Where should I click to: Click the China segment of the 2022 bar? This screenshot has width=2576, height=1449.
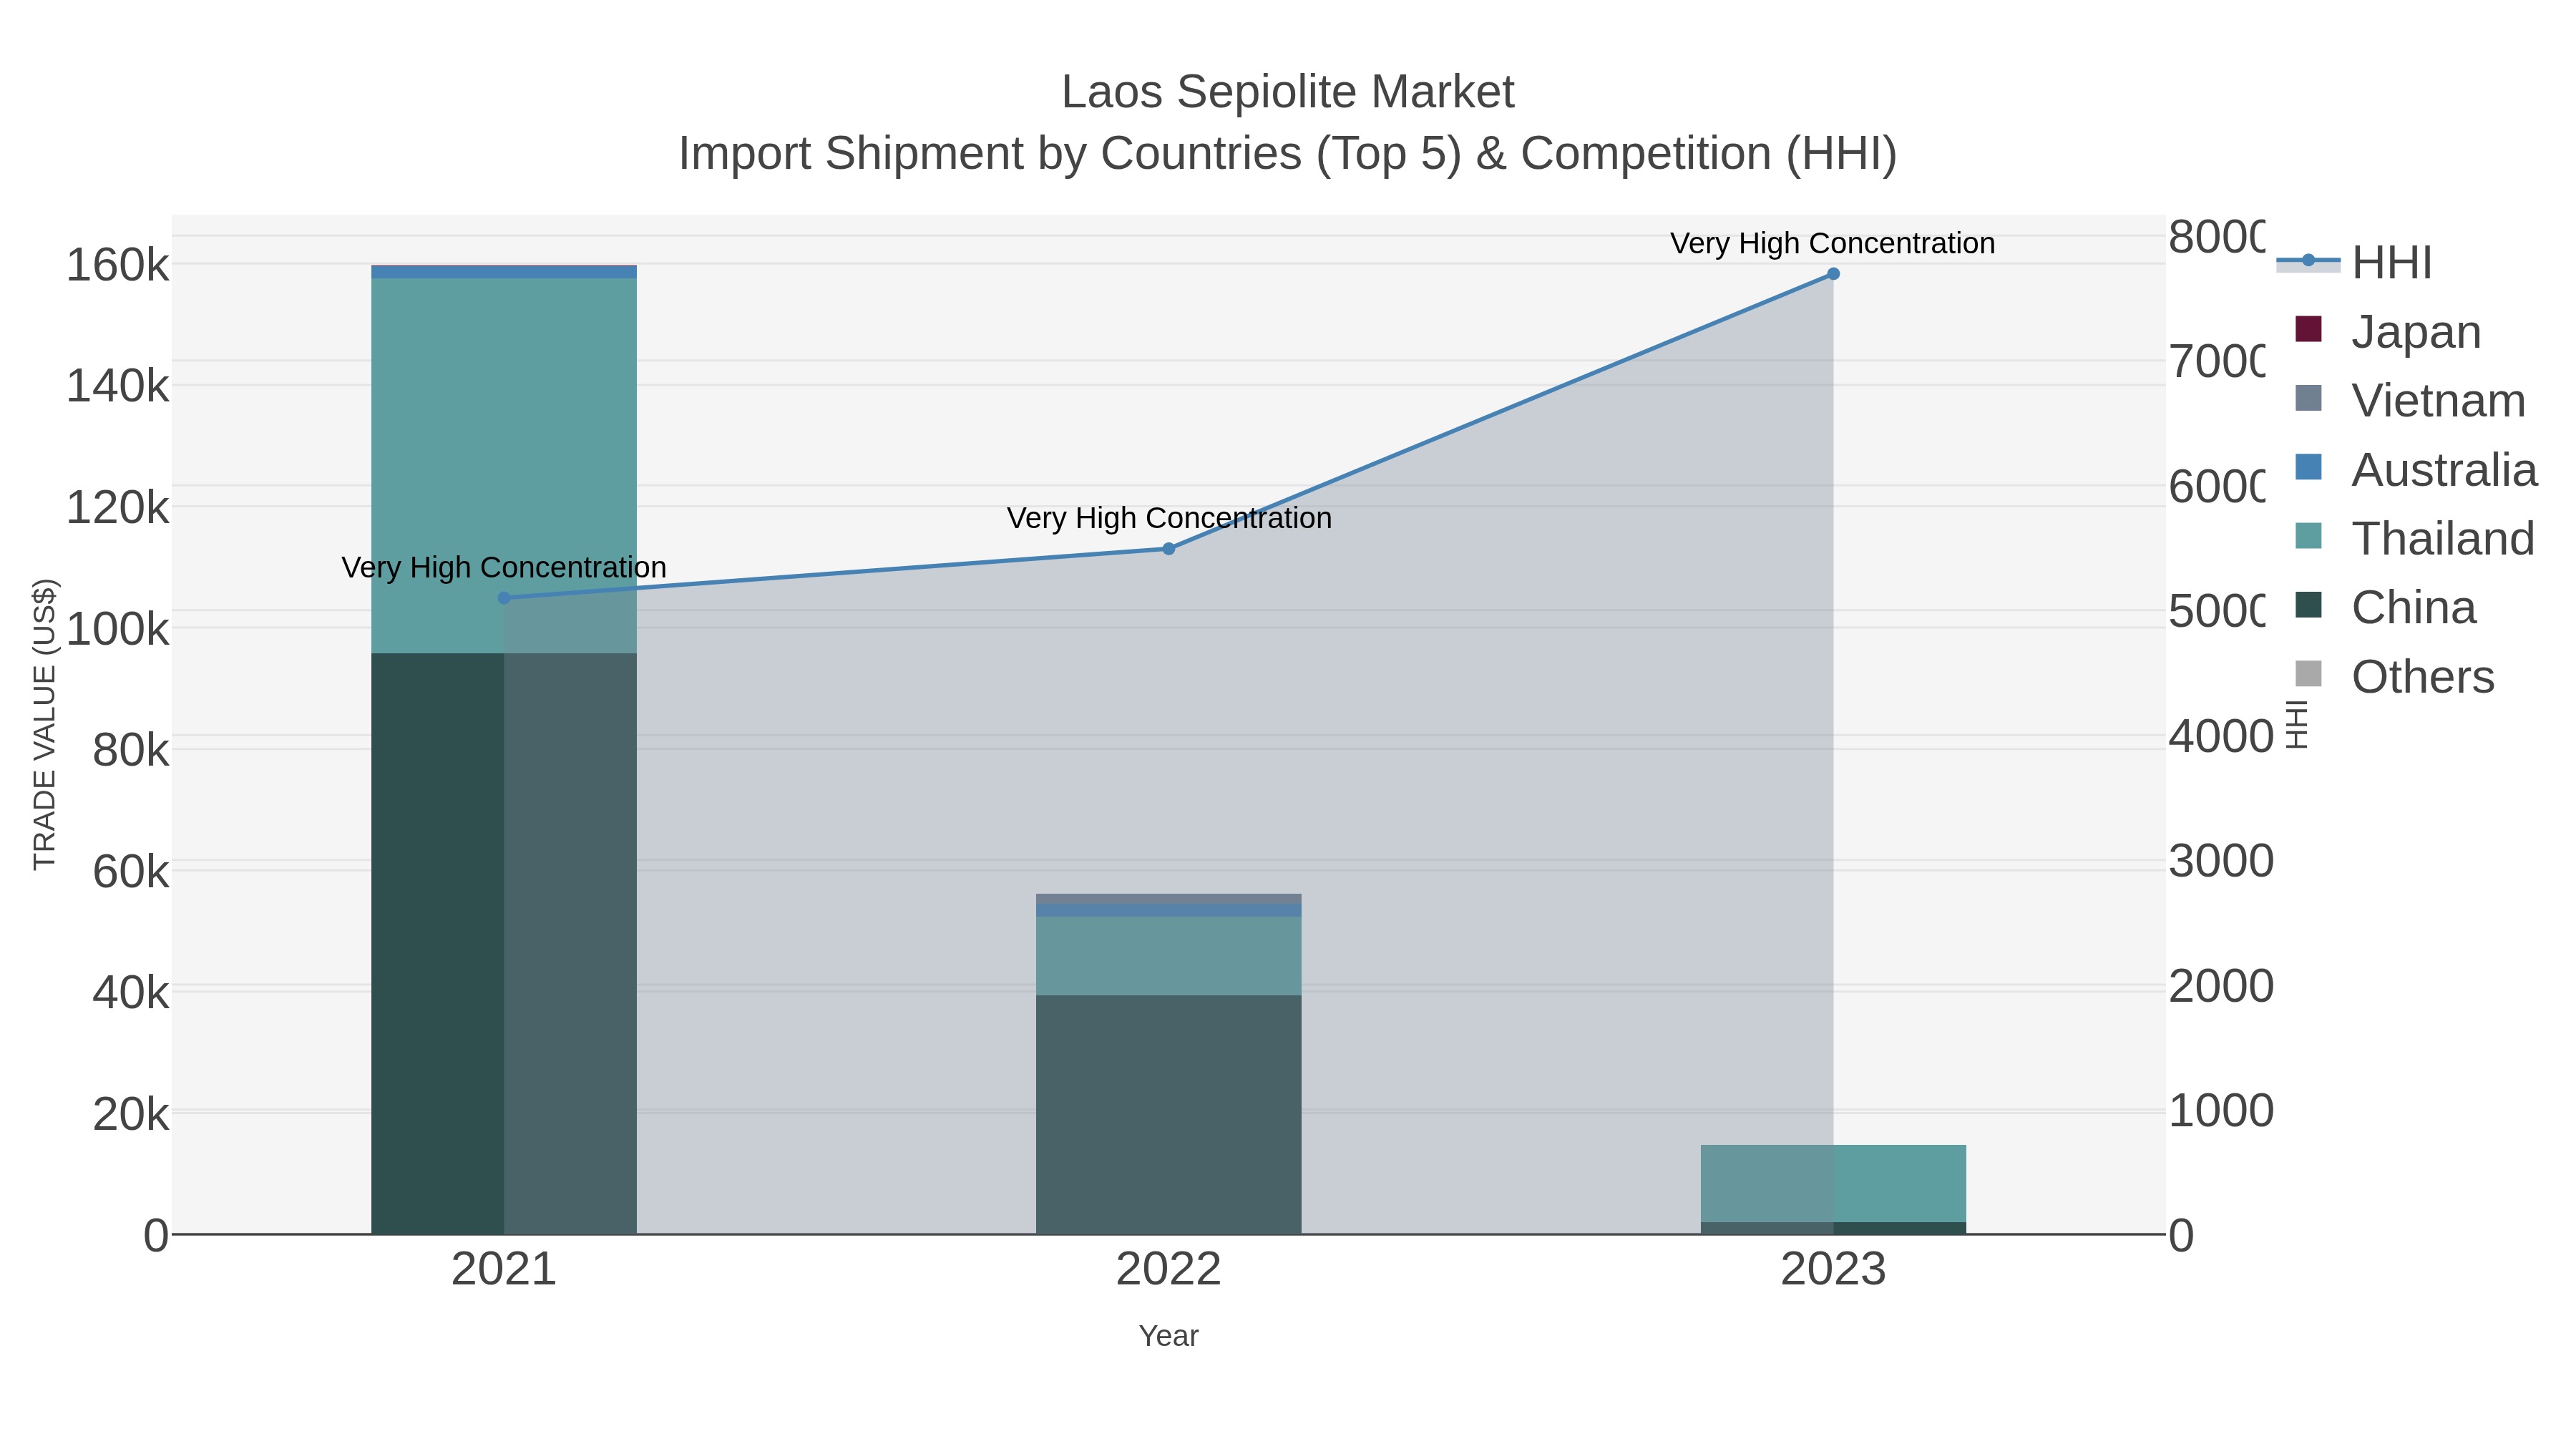[1168, 1114]
